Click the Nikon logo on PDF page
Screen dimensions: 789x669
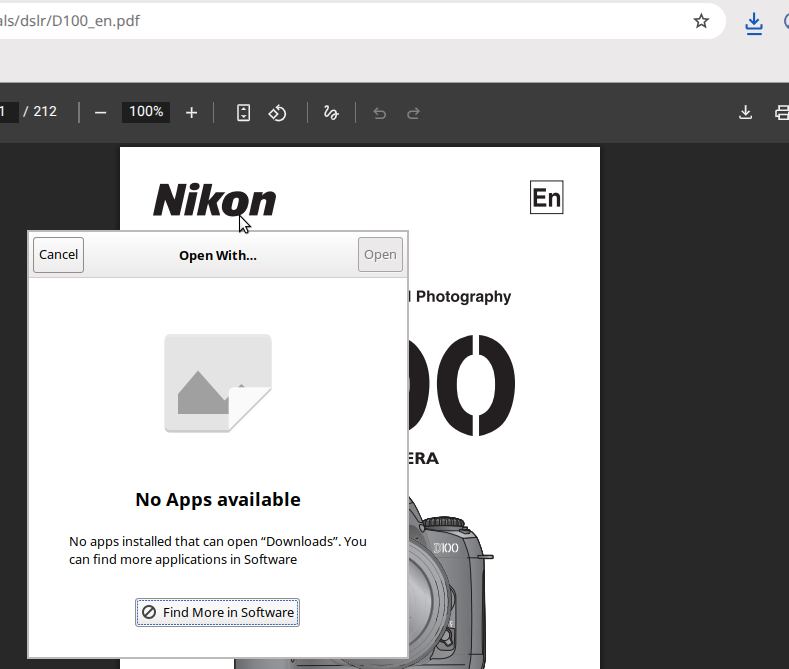coord(214,200)
